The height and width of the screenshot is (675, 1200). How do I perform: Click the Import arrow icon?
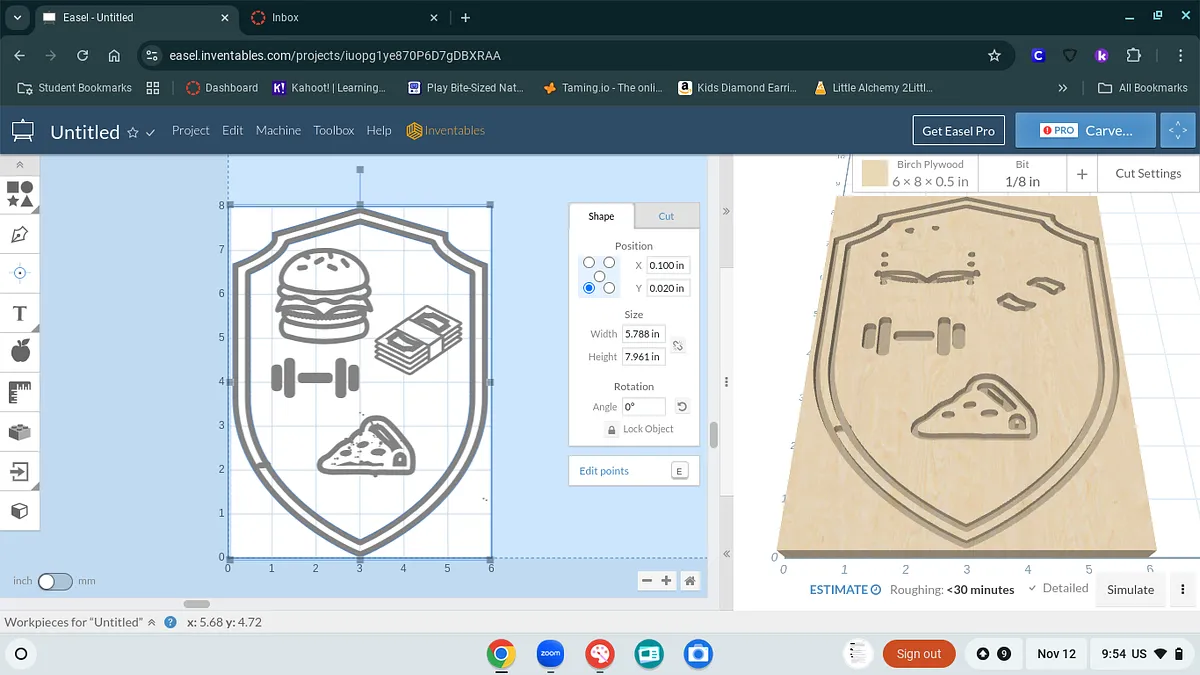(x=19, y=471)
